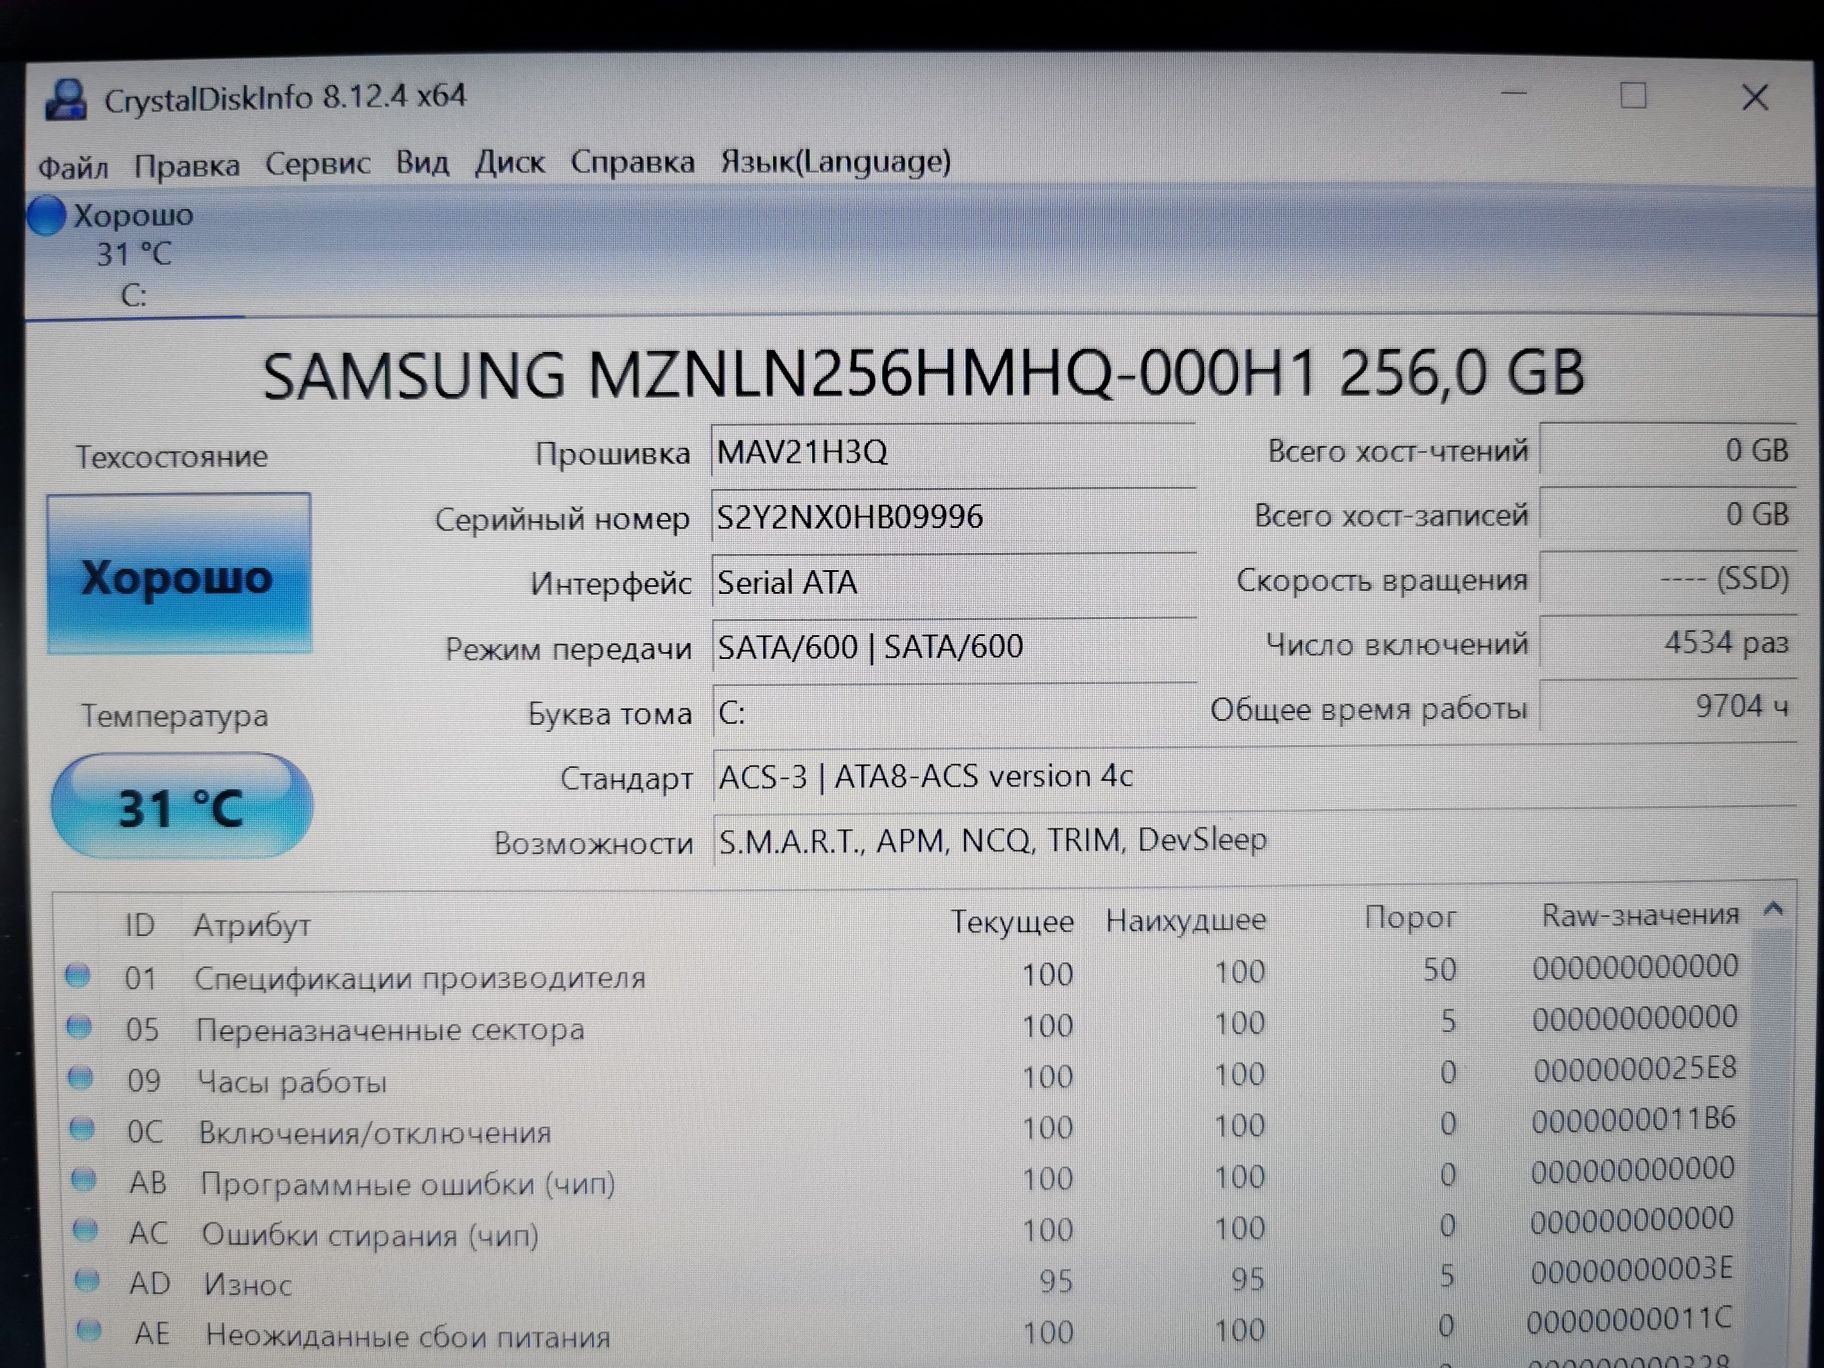Maximize the CrystalDiskInfo window
This screenshot has height=1368, width=1824.
(1633, 96)
